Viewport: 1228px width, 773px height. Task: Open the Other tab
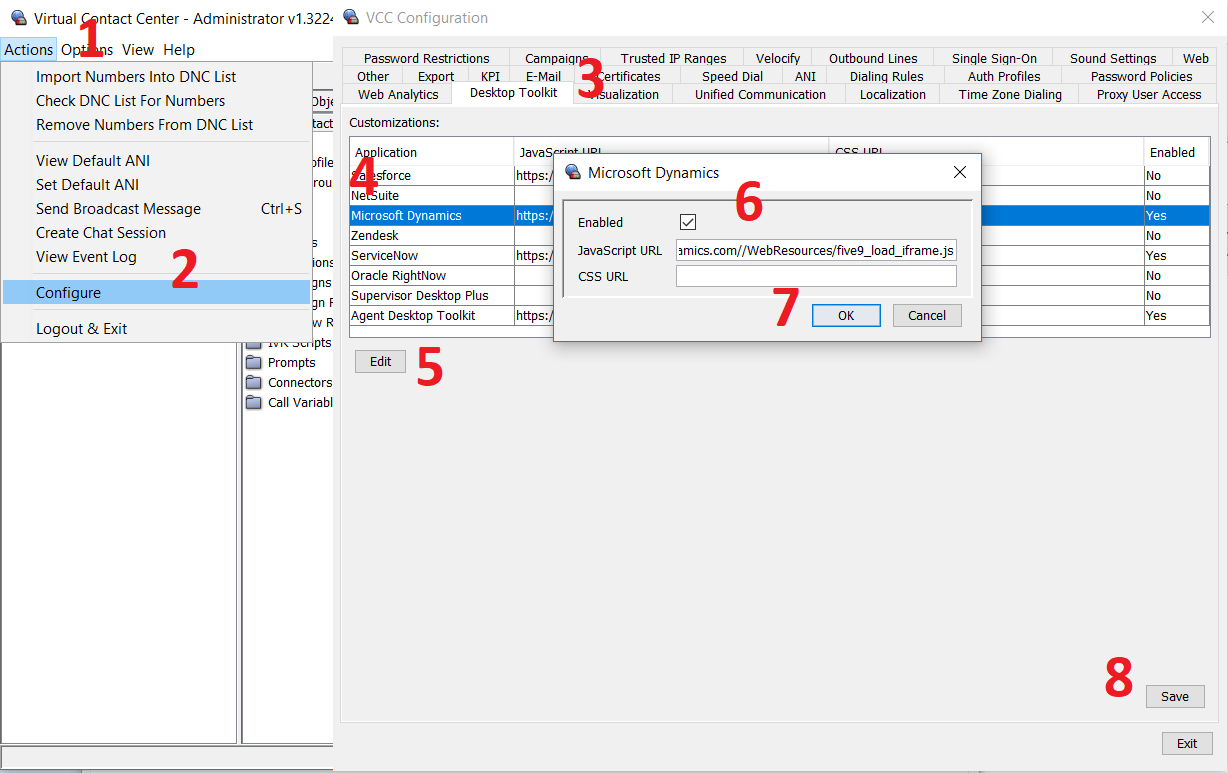pos(373,76)
